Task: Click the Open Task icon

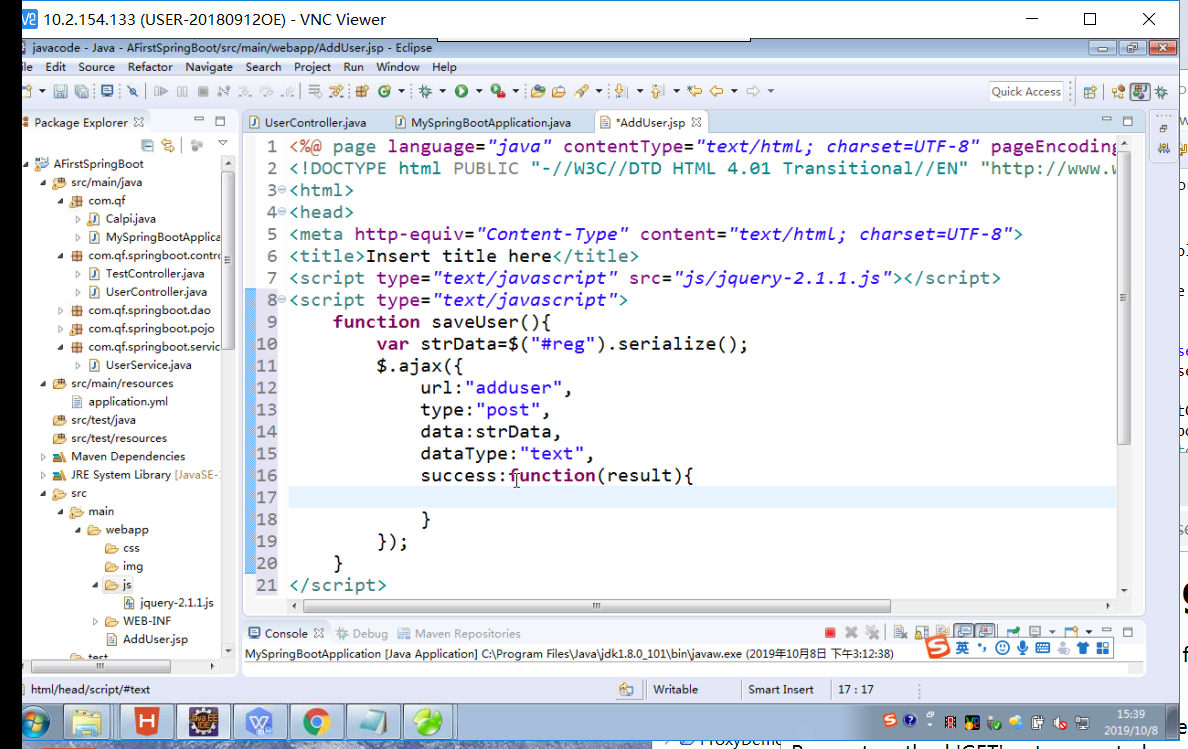Action: point(558,92)
